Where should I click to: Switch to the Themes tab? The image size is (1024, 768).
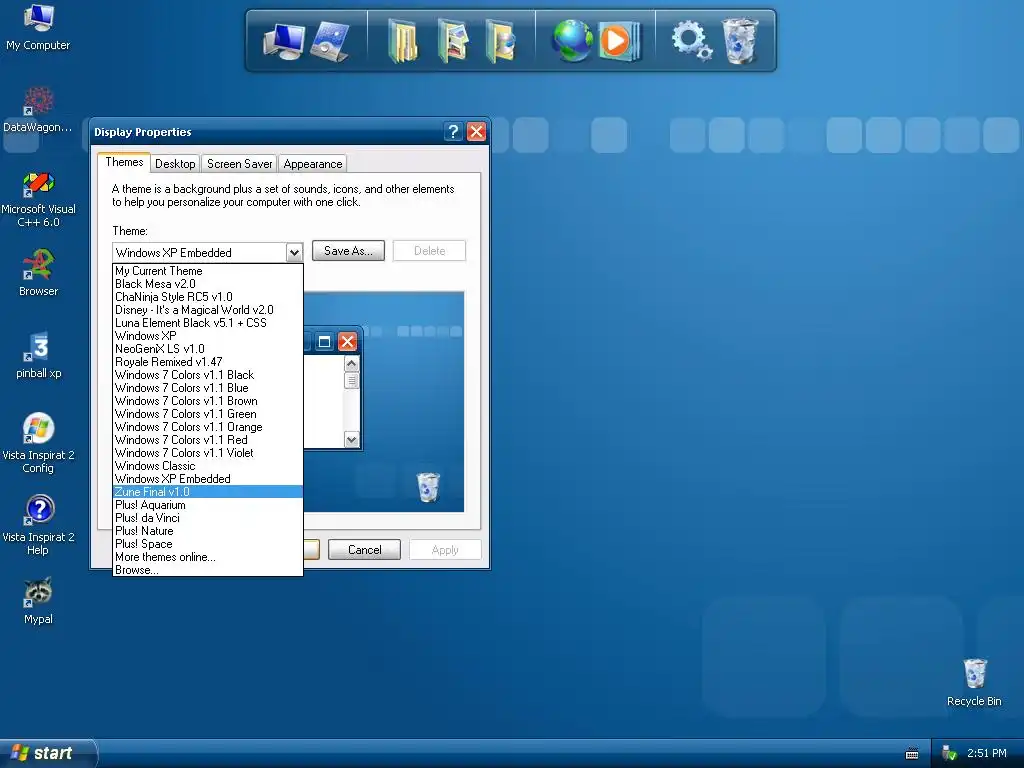[x=124, y=162]
